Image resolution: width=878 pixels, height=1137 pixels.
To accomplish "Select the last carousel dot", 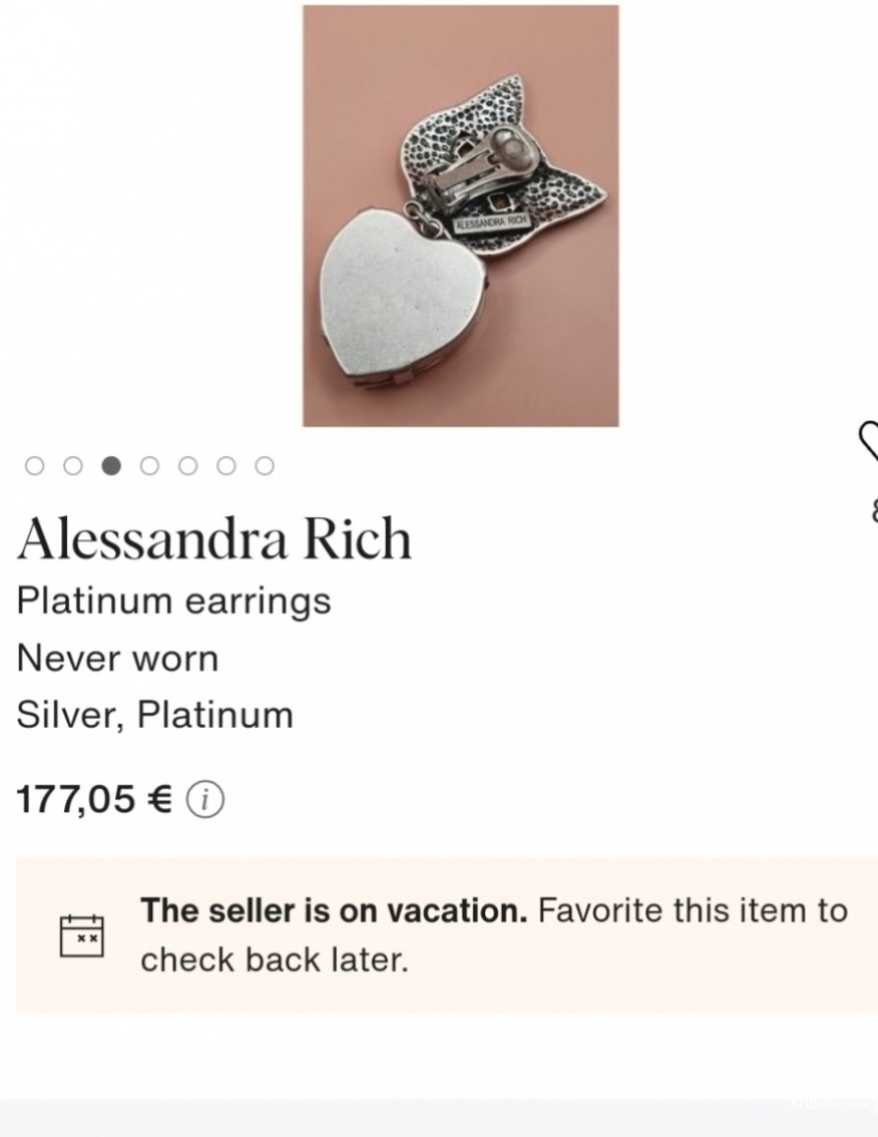I will point(263,465).
